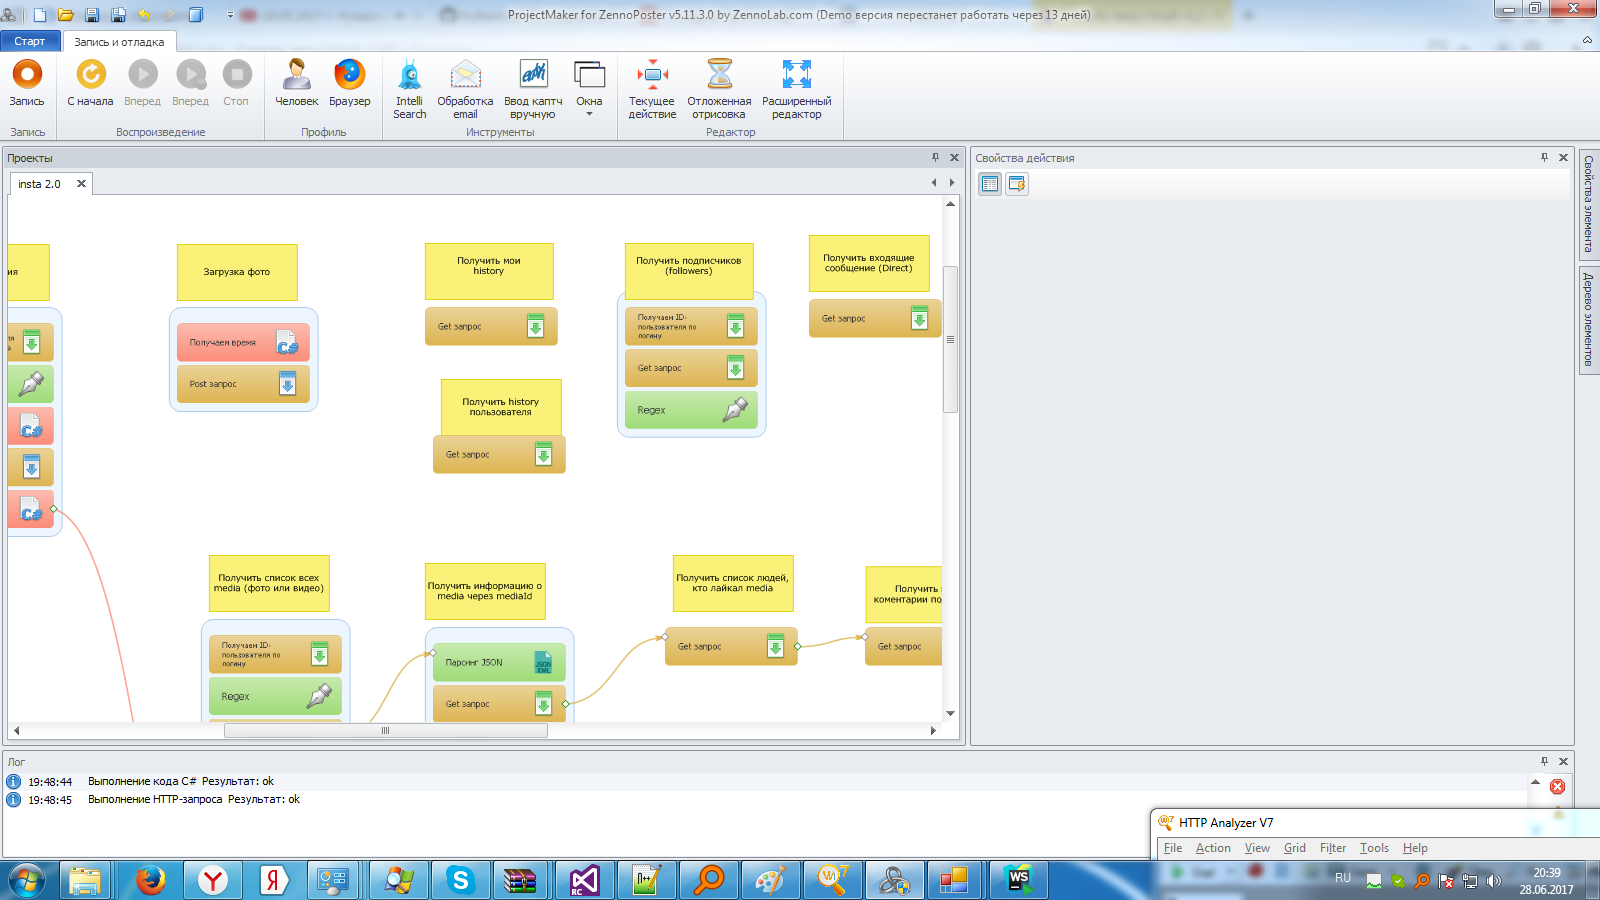Close the Лог panel
Viewport: 1600px width, 900px height.
1563,761
